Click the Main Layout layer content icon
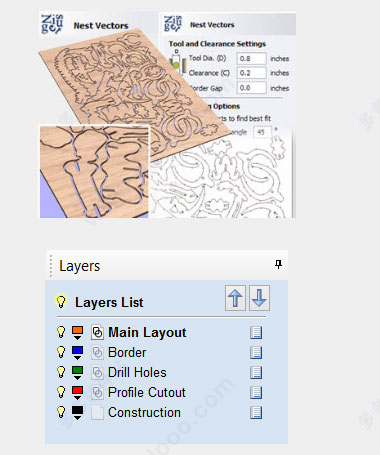Image resolution: width=380 pixels, height=455 pixels. pos(97,333)
